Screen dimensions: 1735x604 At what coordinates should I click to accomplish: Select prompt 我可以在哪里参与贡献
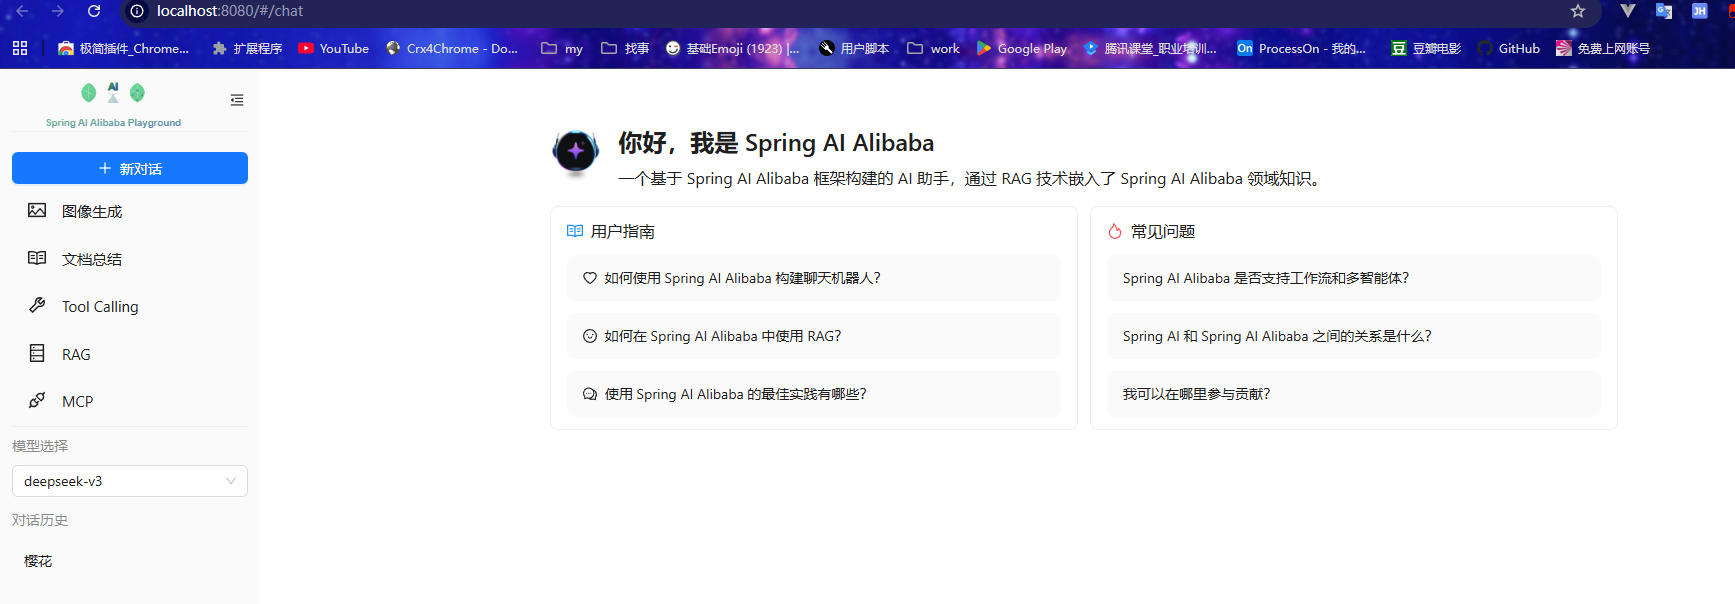tap(1354, 394)
